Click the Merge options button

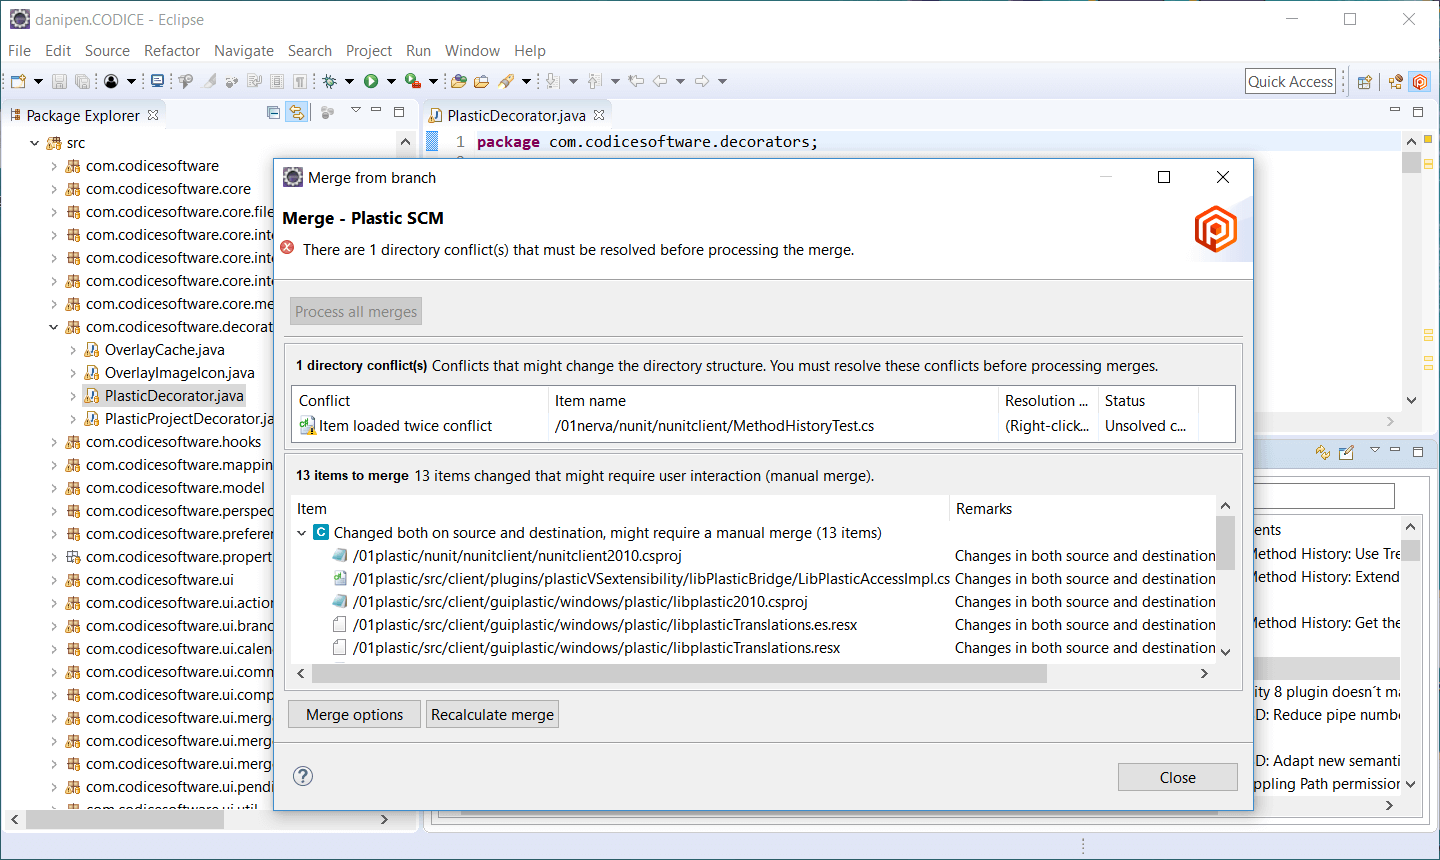coord(355,714)
